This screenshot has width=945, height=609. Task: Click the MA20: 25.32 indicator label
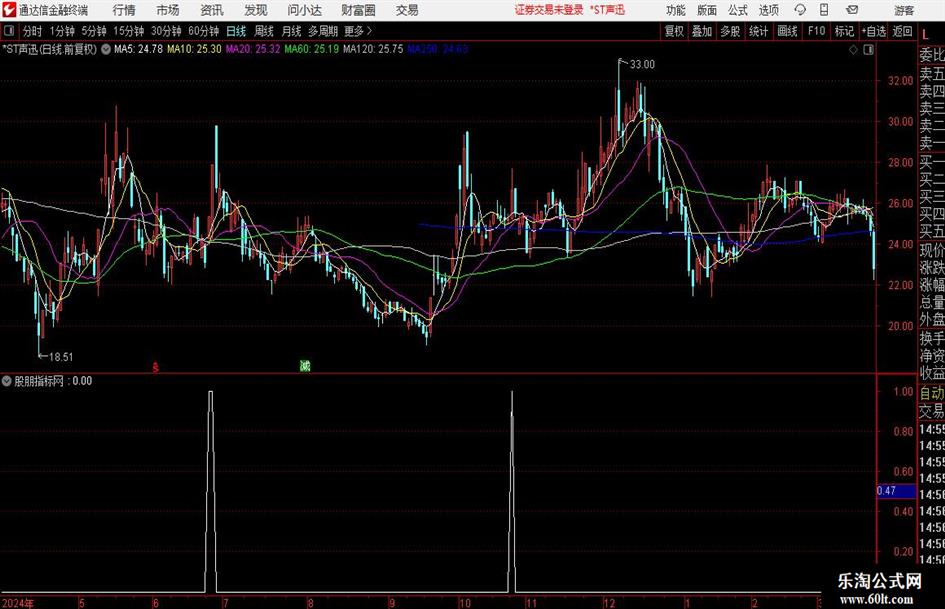[x=253, y=49]
